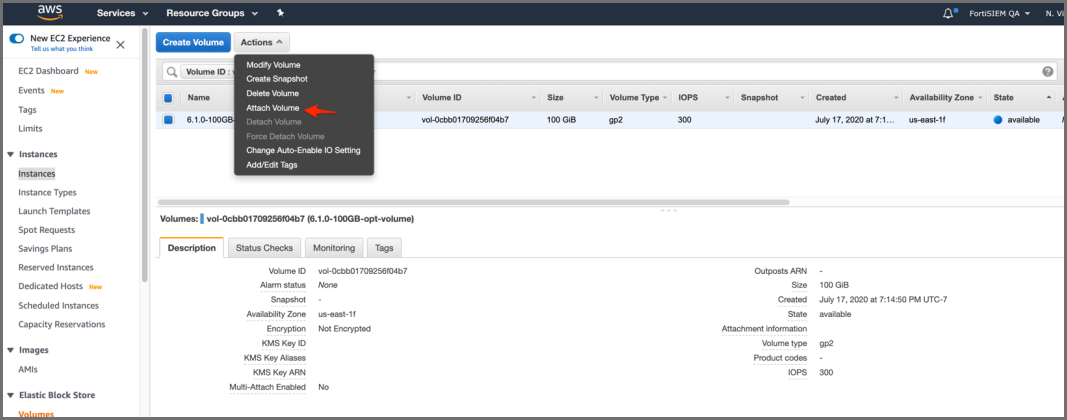Switch to the Status Checks tab

coord(264,248)
